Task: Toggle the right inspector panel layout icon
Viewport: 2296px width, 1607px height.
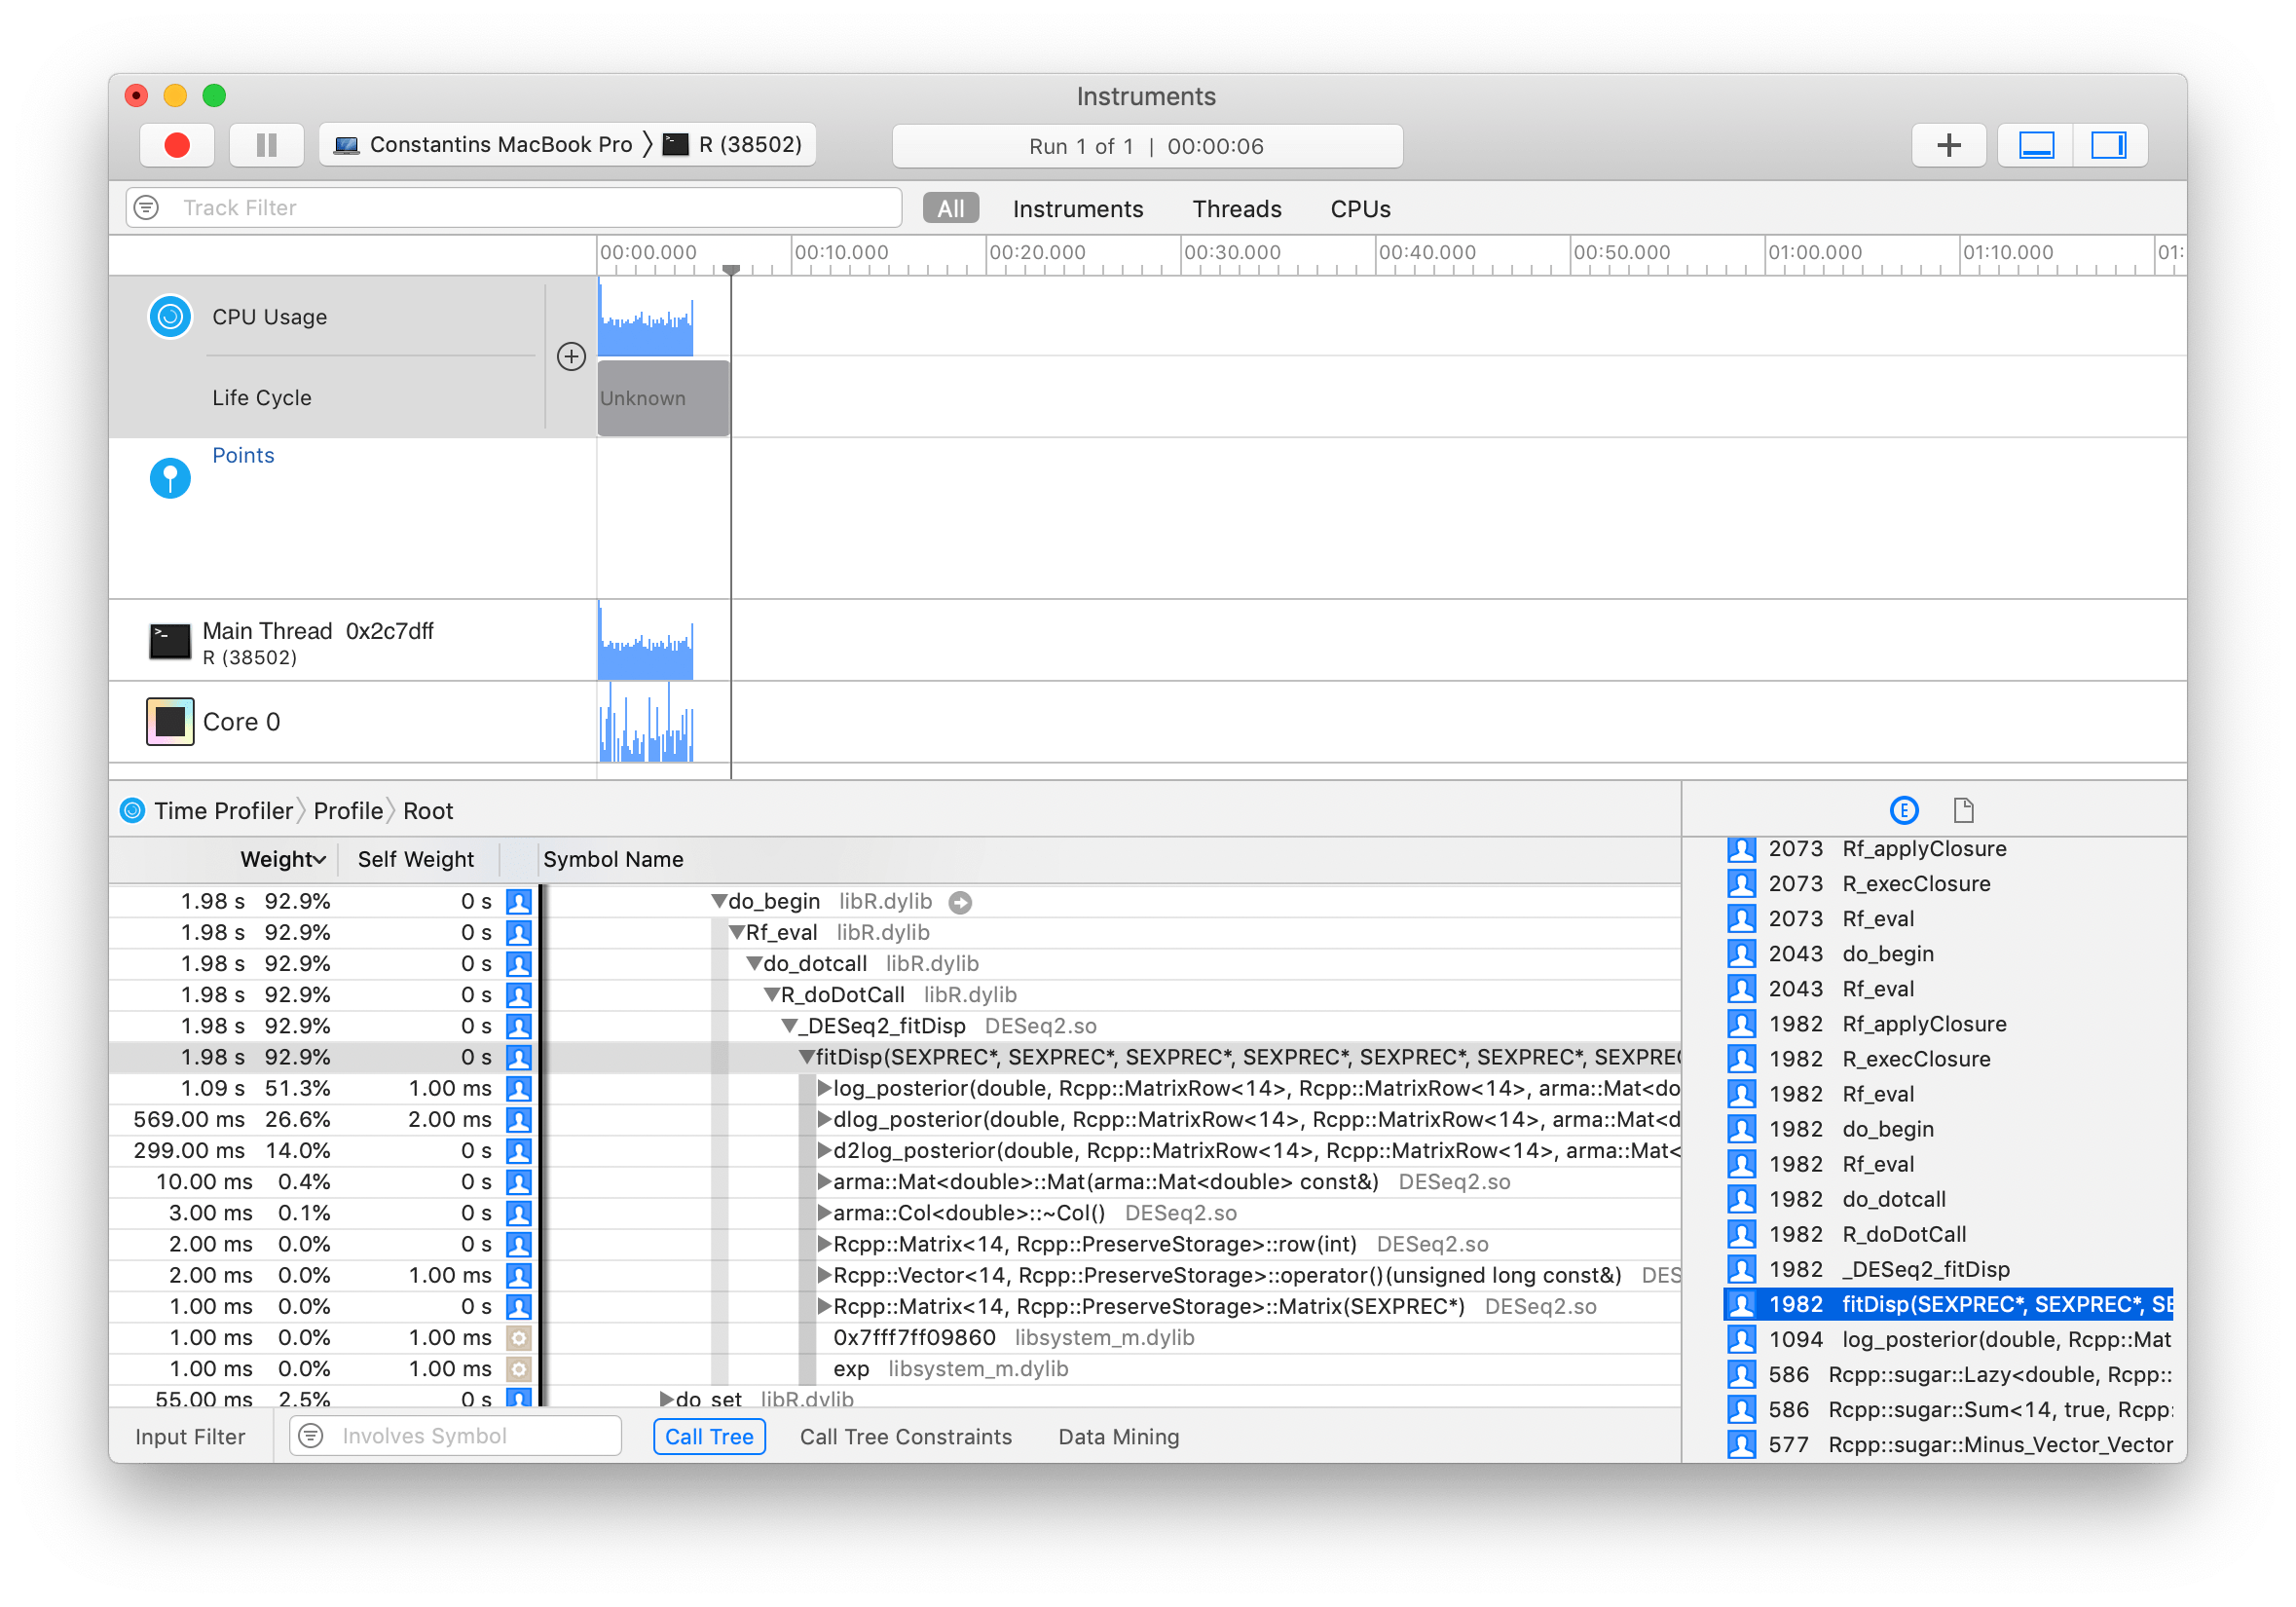Action: pyautogui.click(x=2110, y=144)
